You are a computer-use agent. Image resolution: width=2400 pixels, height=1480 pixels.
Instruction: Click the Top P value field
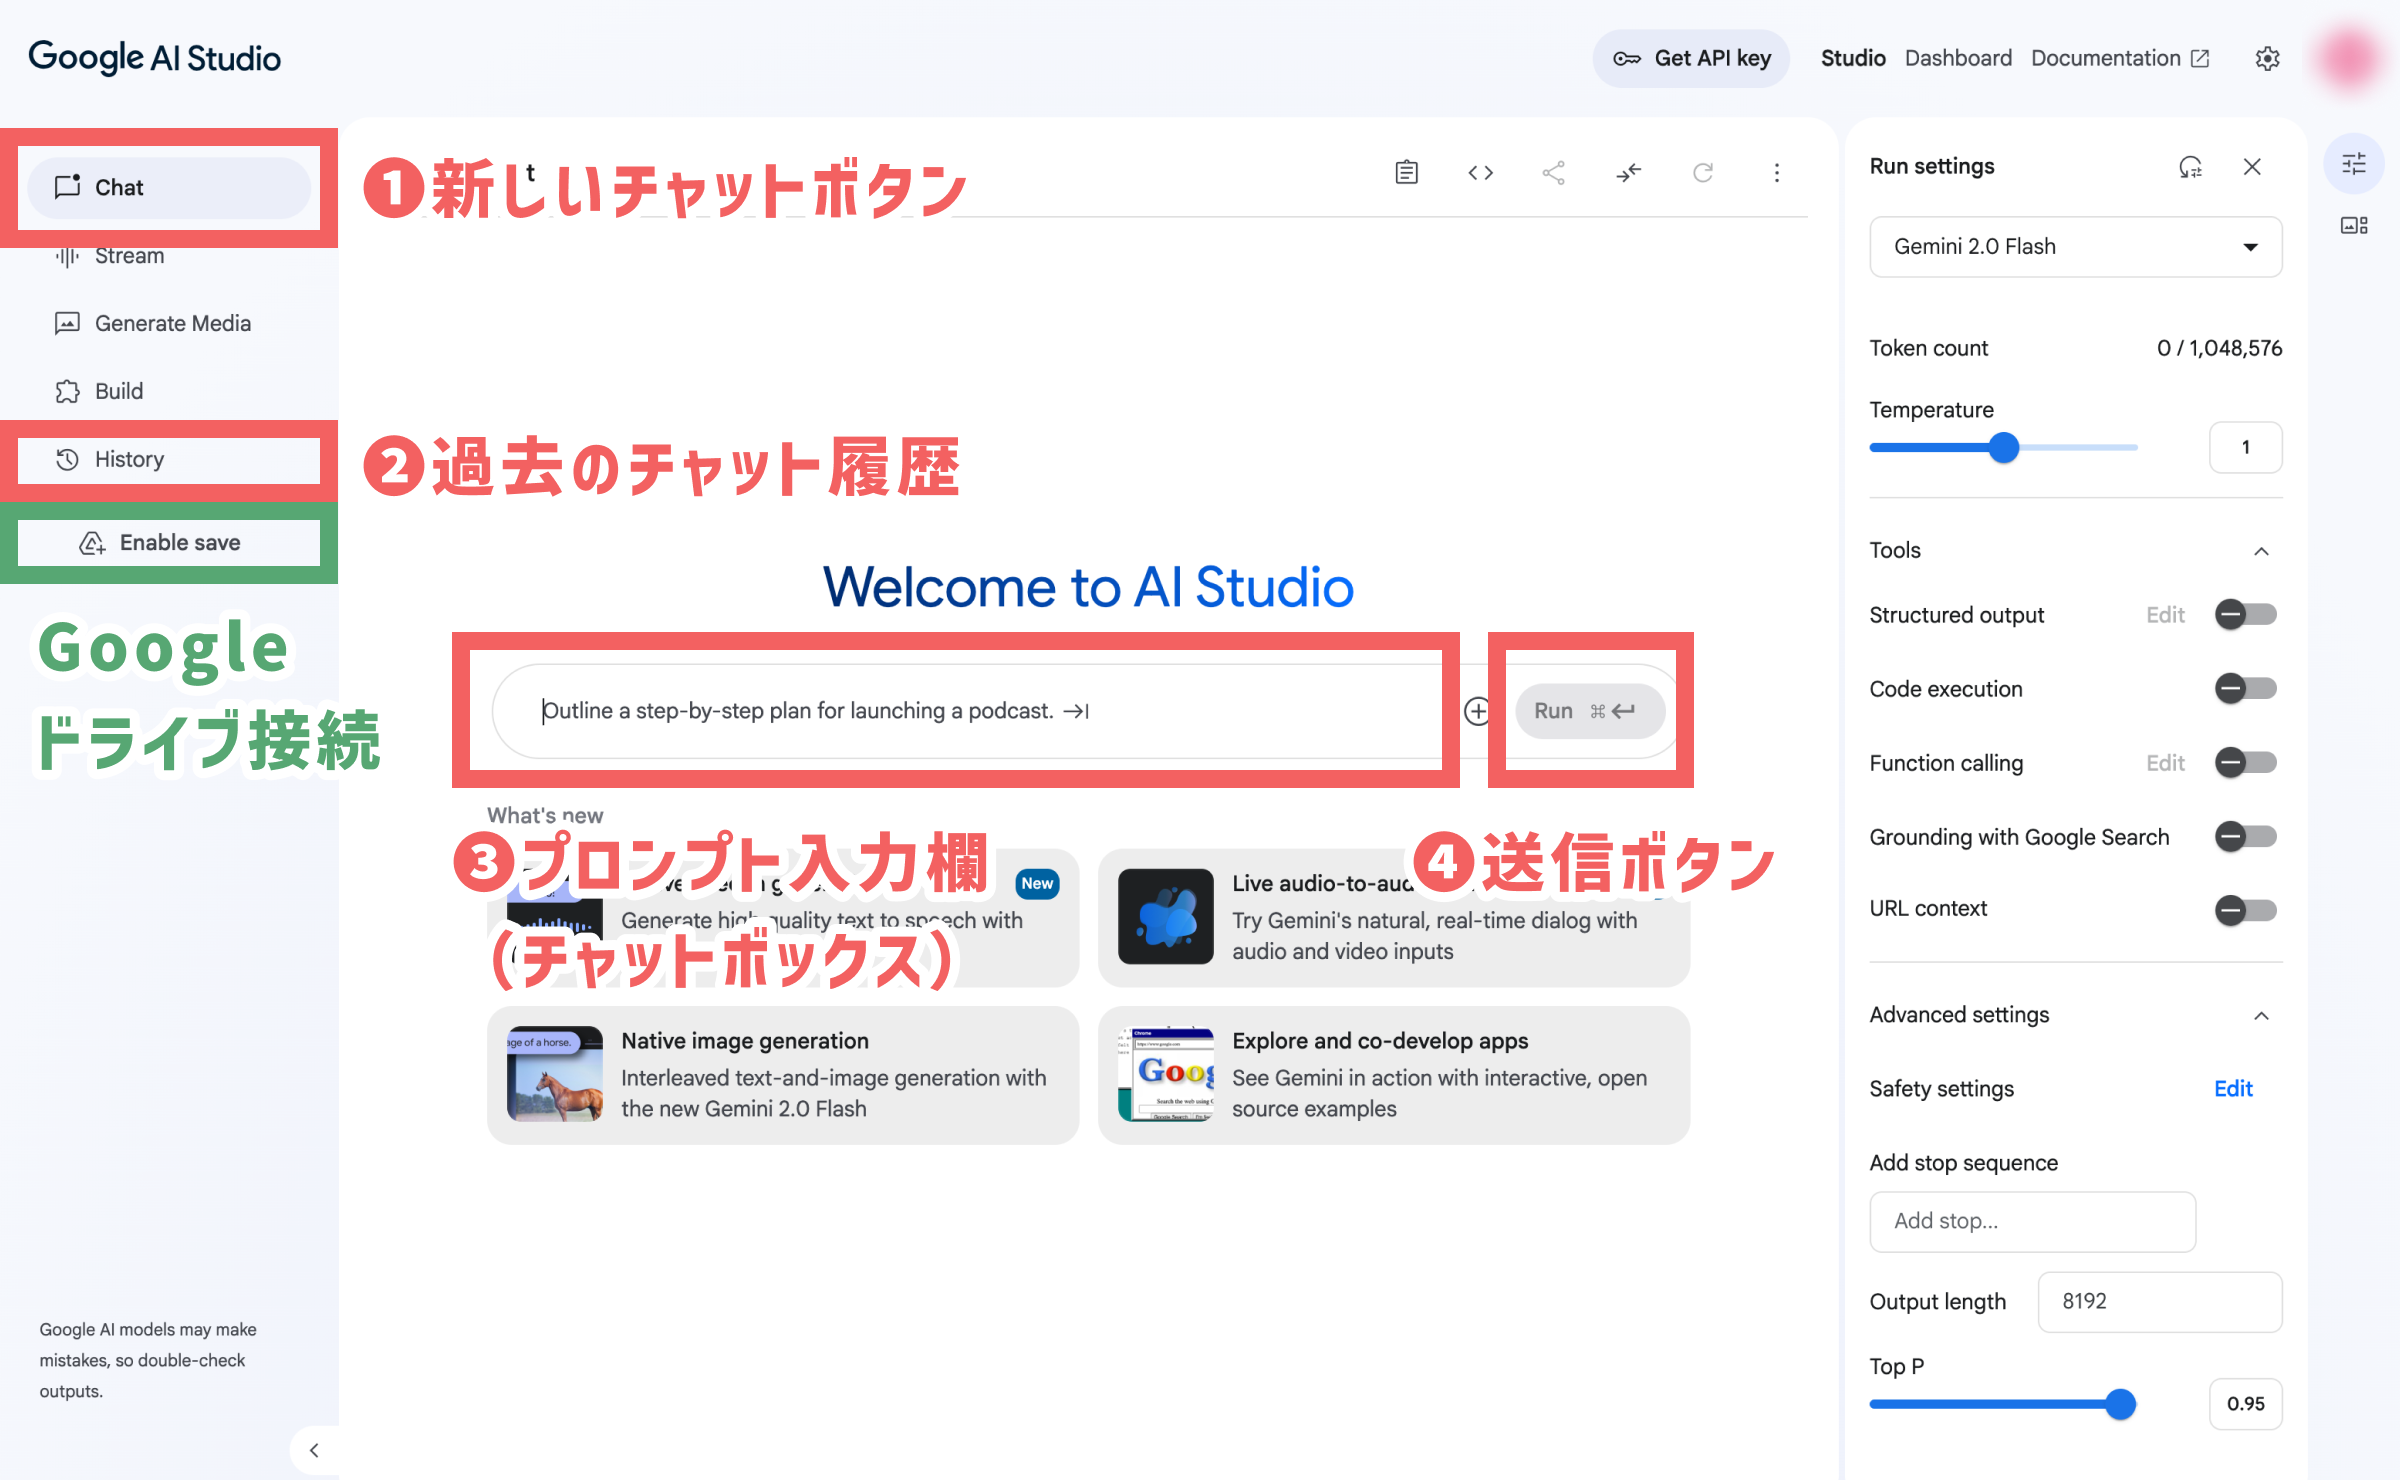pyautogui.click(x=2245, y=1404)
